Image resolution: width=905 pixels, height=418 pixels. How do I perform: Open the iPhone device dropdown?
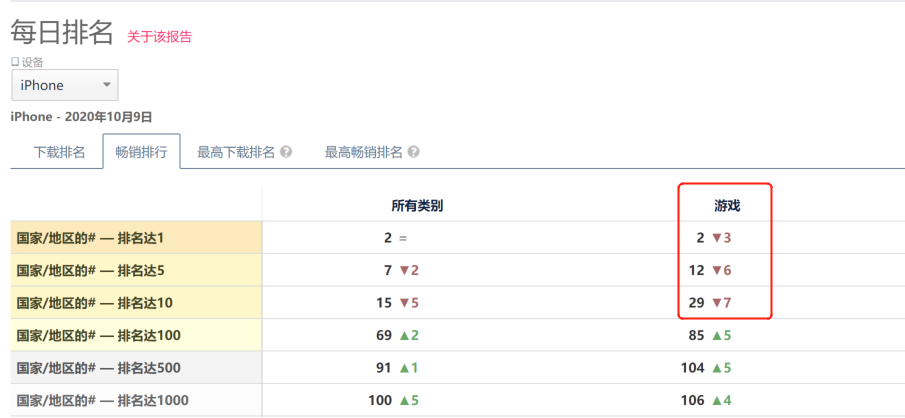click(x=64, y=86)
